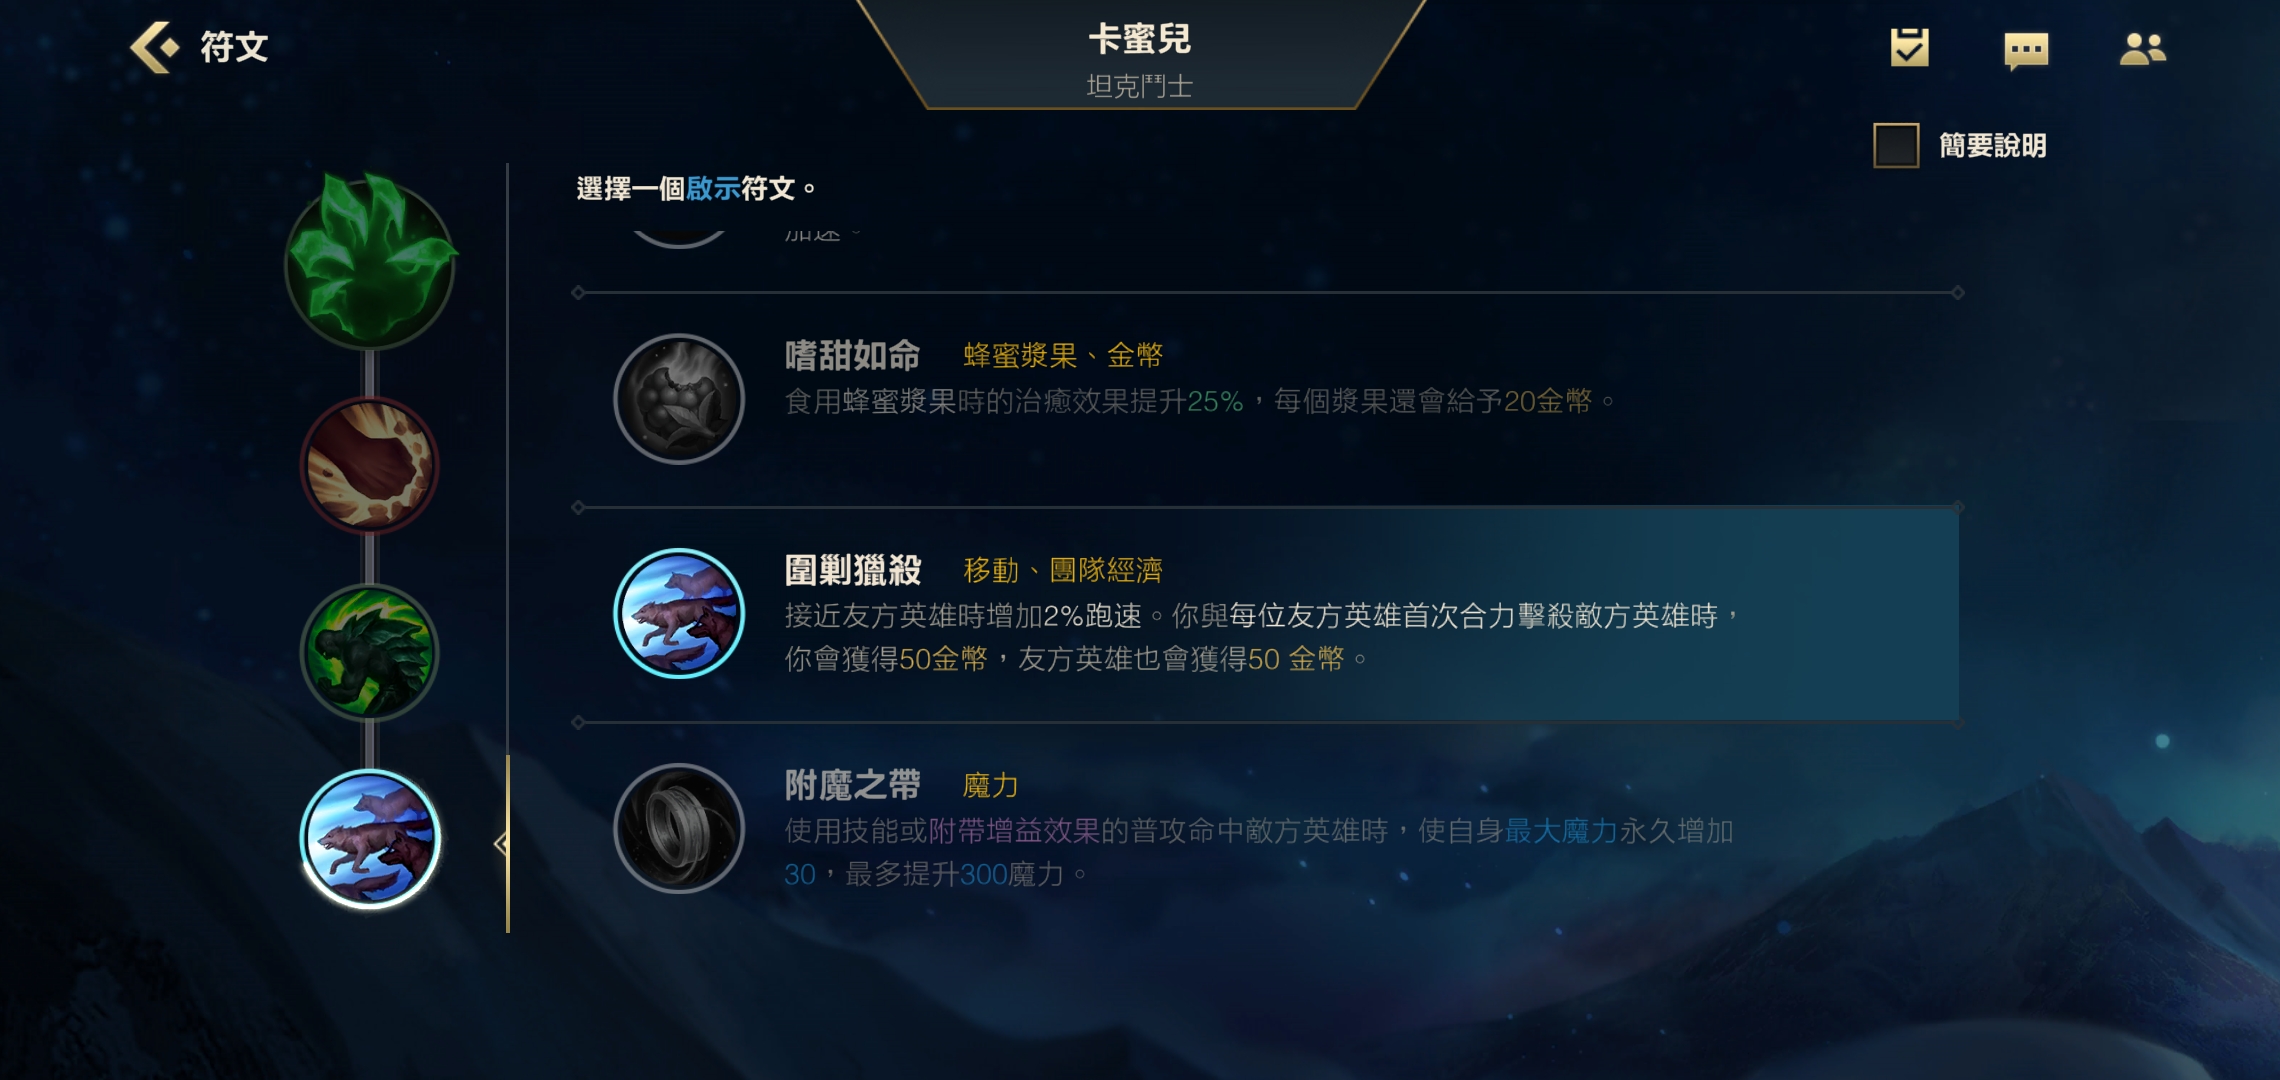Click the gold scrollbar indicator bar

click(x=508, y=844)
